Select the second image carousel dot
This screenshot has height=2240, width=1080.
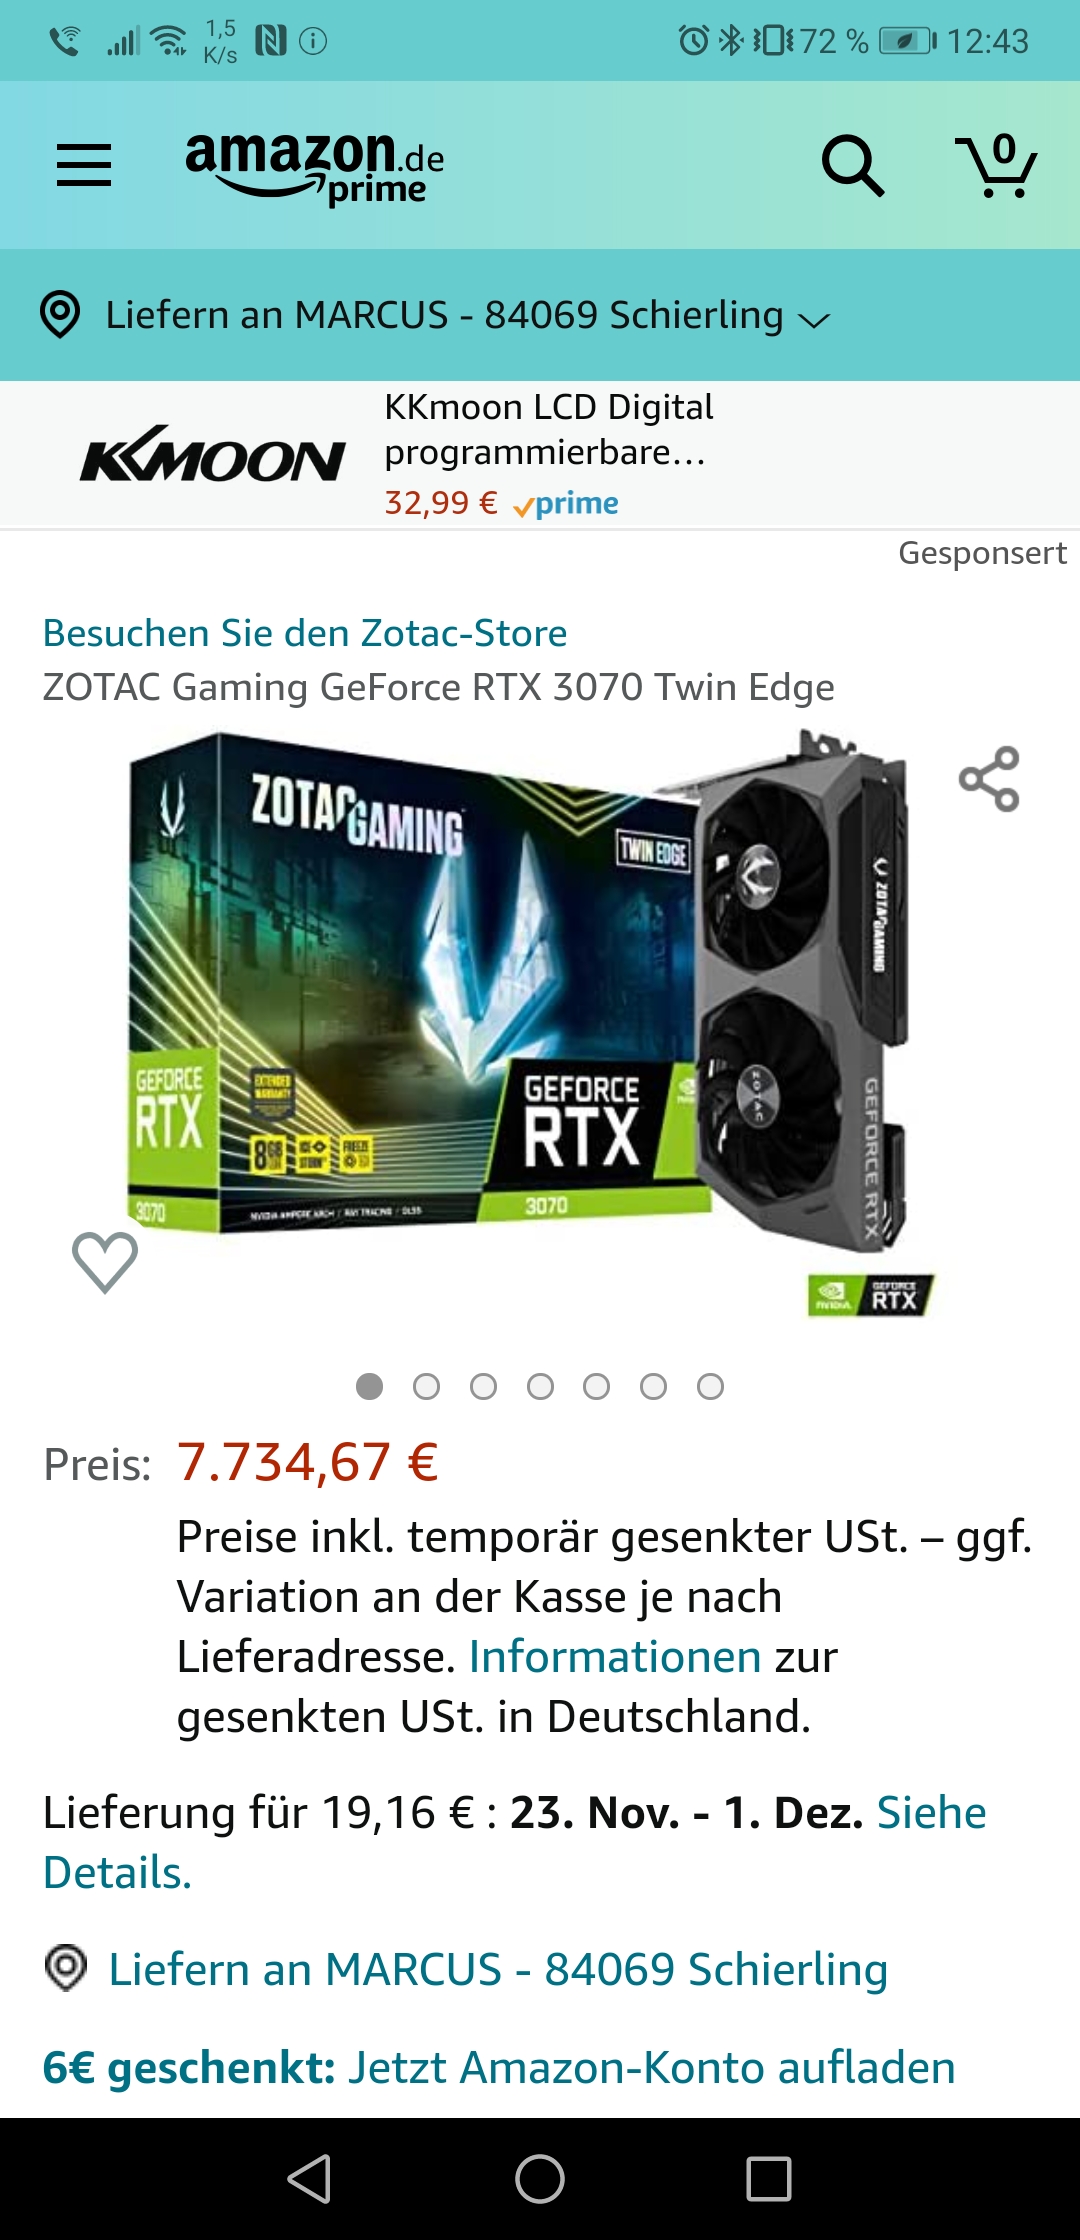[427, 1387]
